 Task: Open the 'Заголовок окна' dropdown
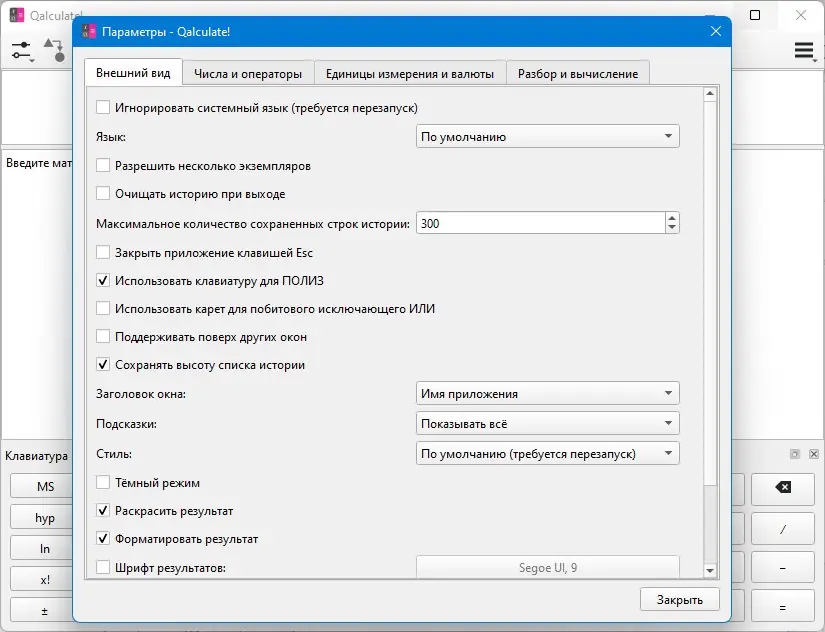[547, 393]
